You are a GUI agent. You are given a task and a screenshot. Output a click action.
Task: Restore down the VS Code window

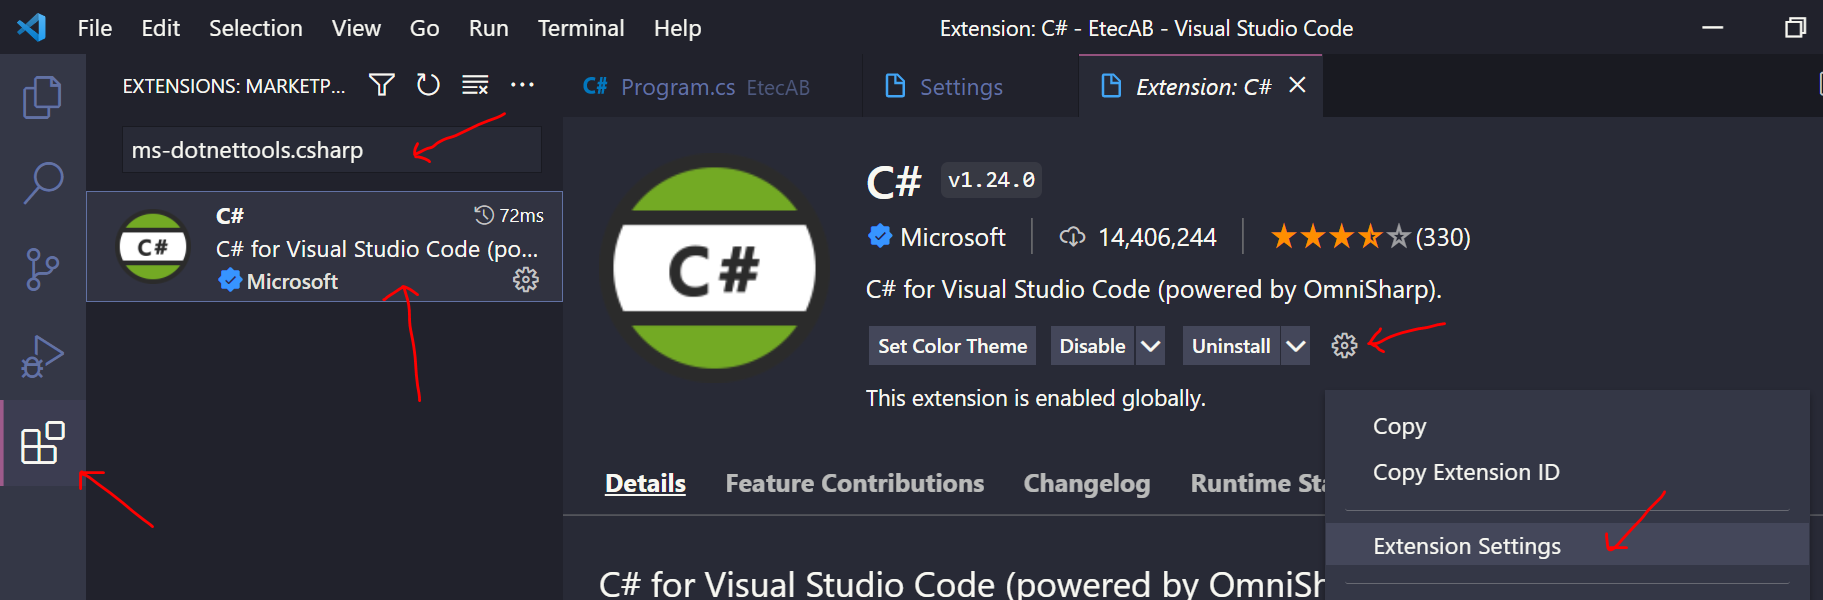click(x=1796, y=27)
